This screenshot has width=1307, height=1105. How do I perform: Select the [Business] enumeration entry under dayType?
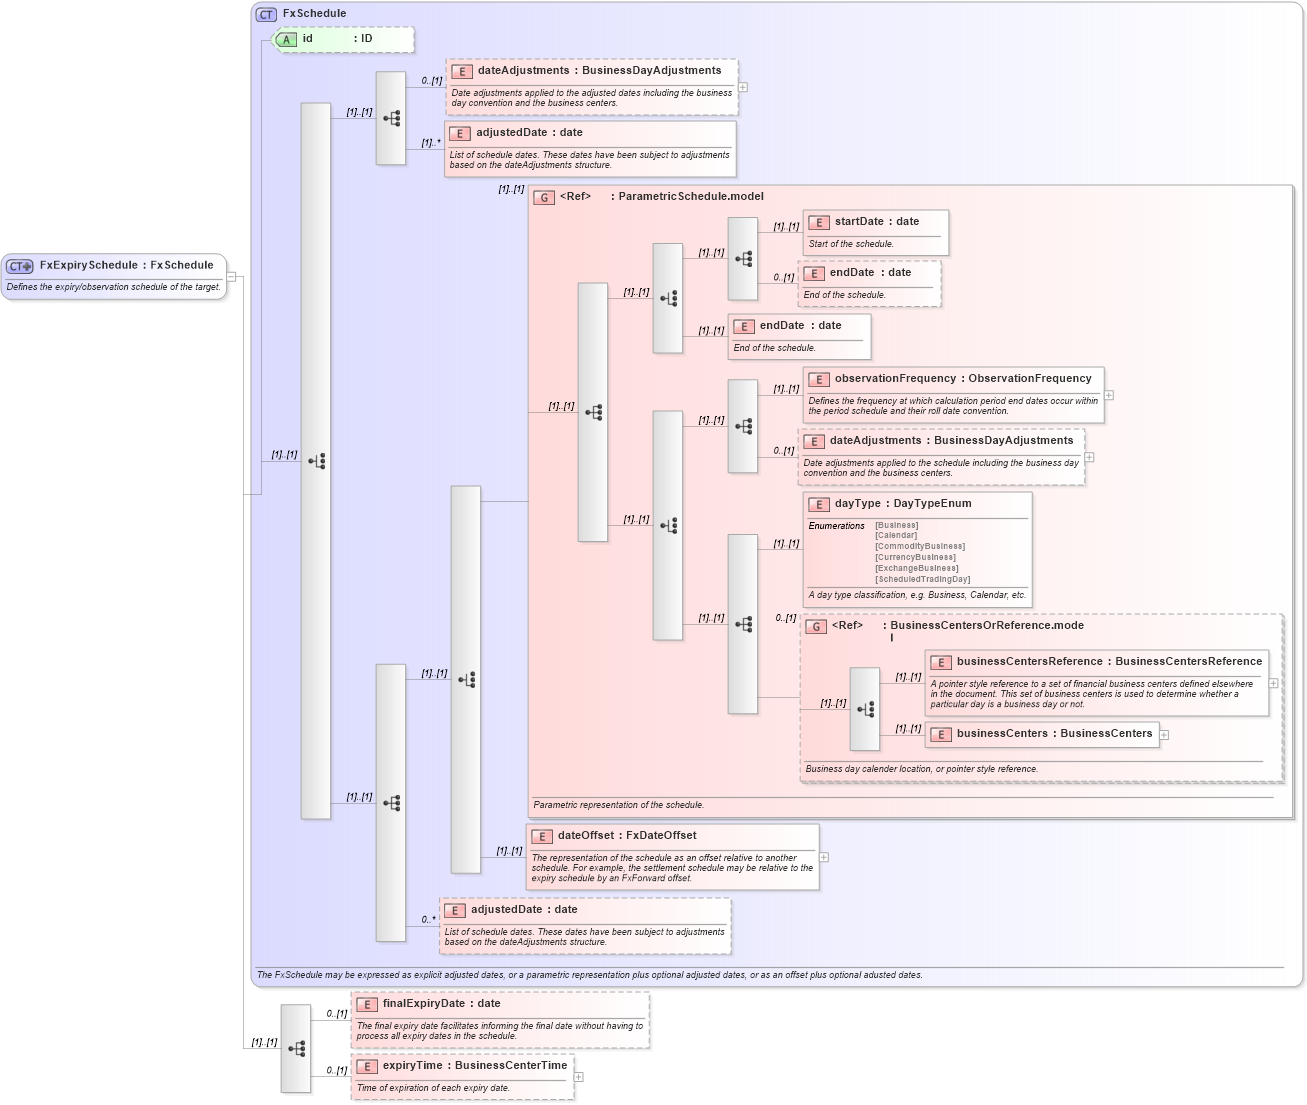[x=897, y=523]
